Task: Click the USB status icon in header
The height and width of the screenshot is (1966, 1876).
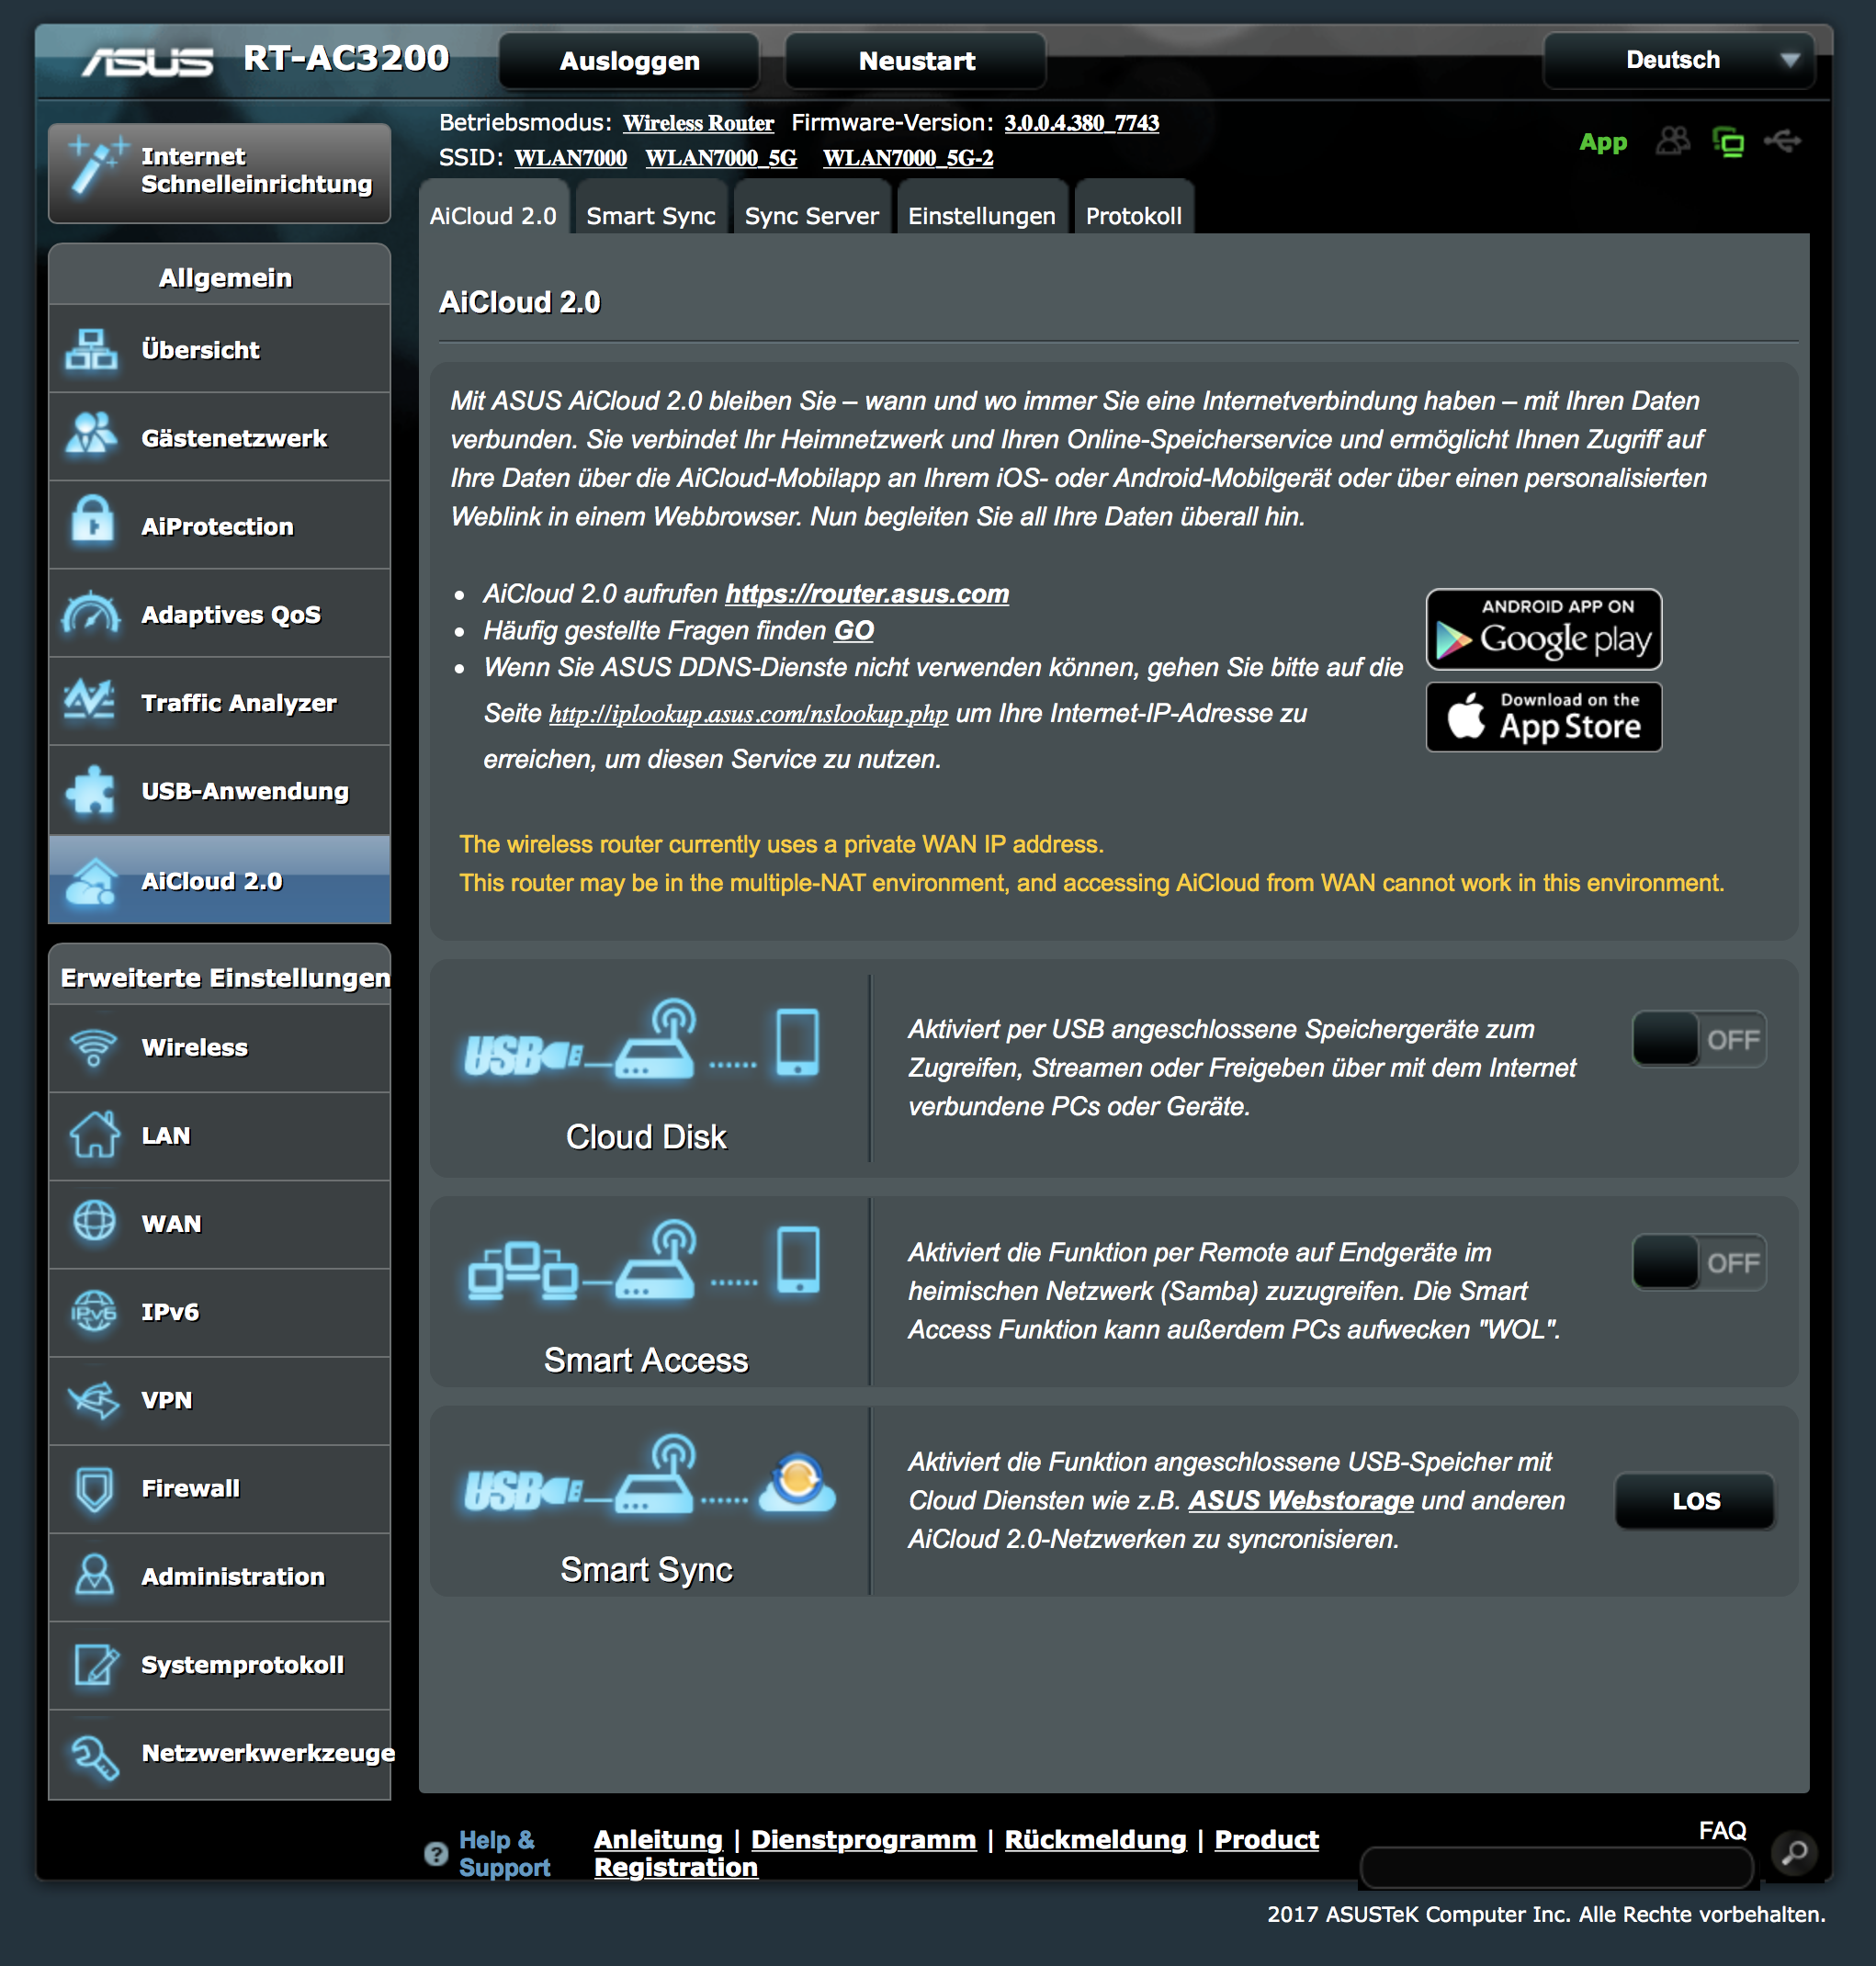Action: click(1783, 141)
